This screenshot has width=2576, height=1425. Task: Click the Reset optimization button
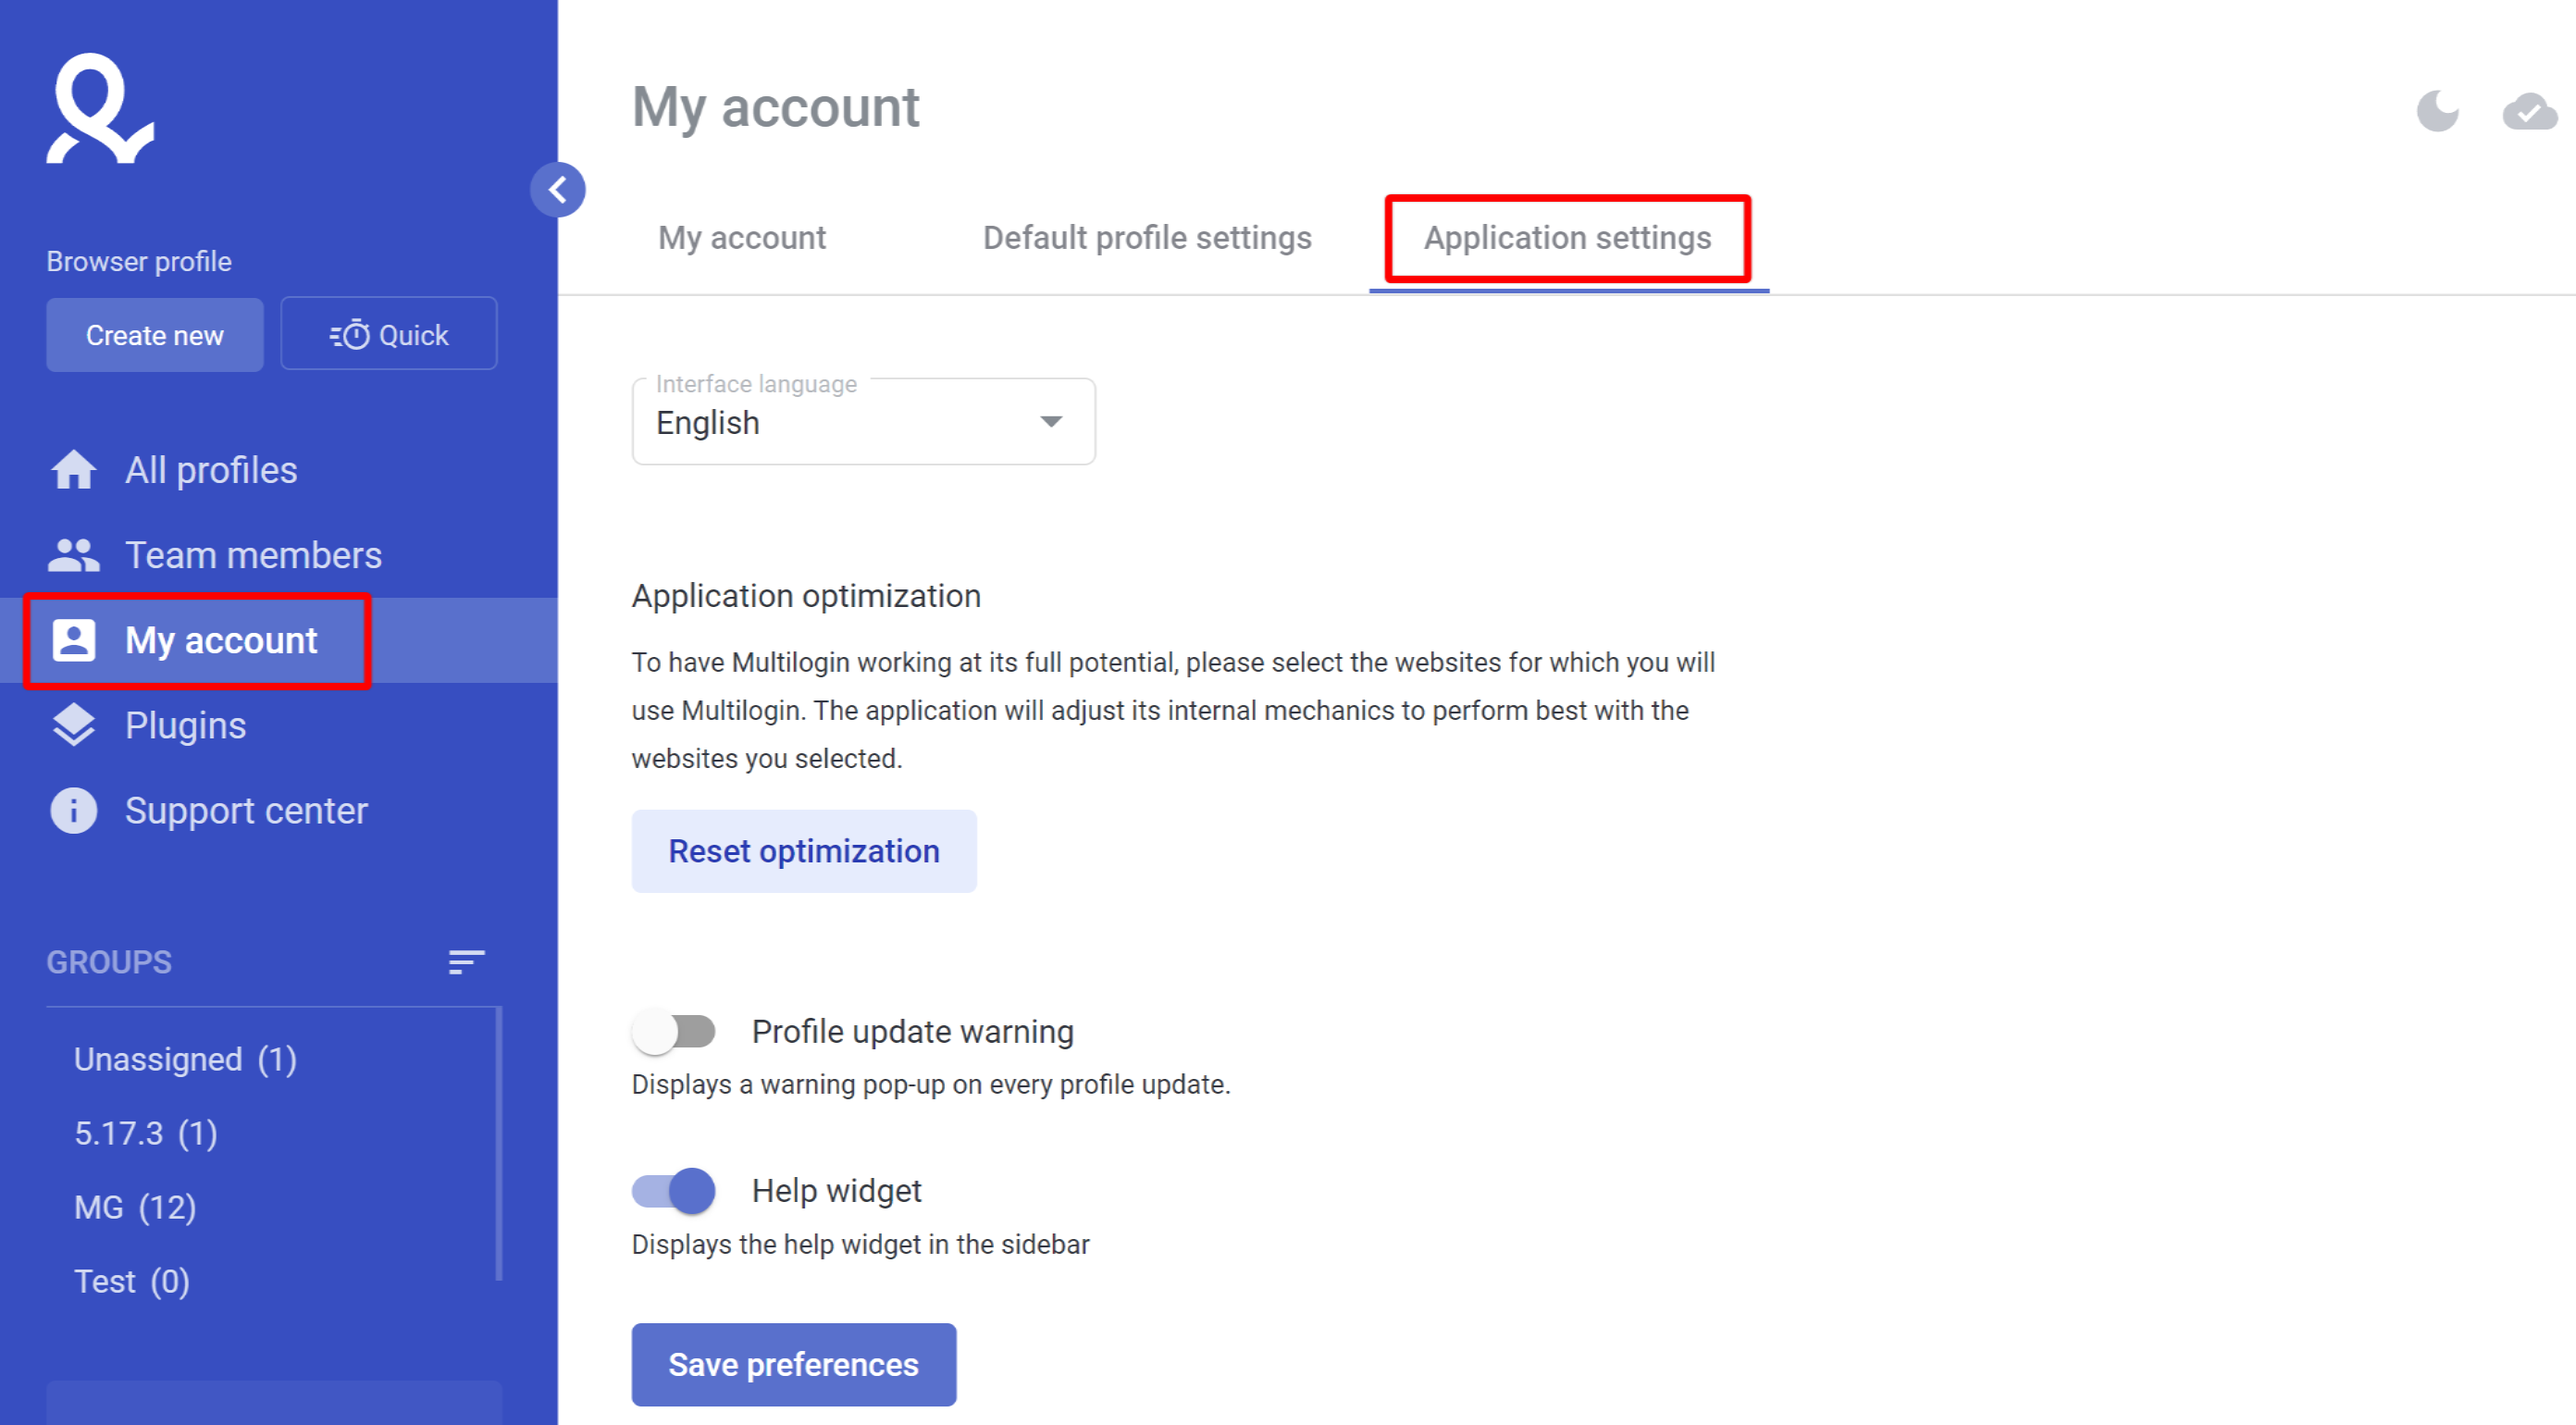pyautogui.click(x=803, y=851)
